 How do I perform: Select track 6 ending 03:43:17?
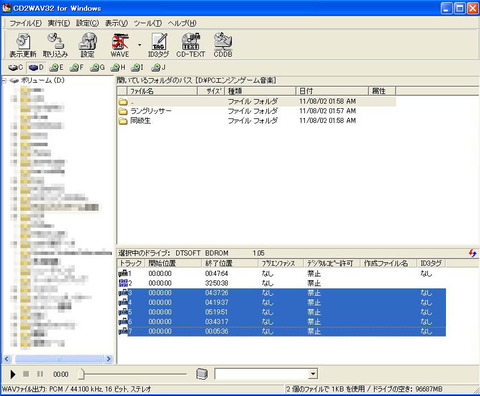click(282, 322)
